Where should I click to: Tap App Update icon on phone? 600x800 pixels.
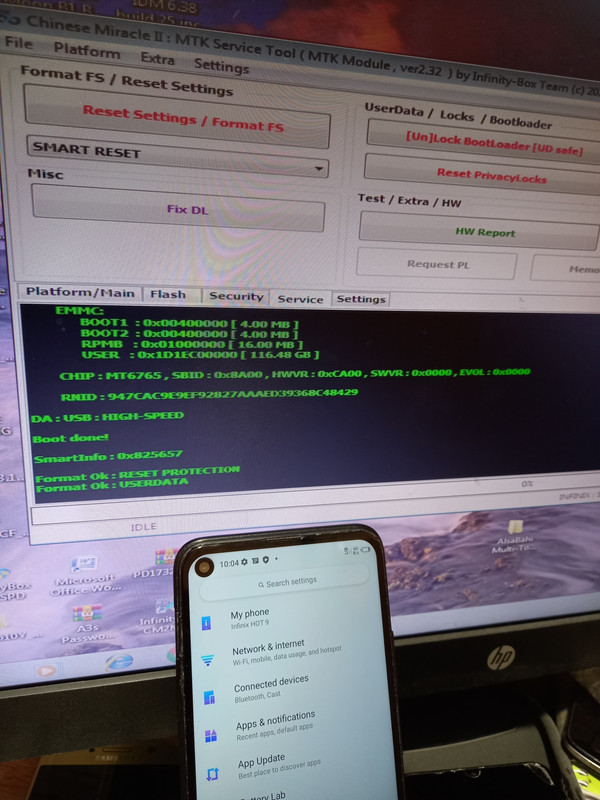pos(212,774)
